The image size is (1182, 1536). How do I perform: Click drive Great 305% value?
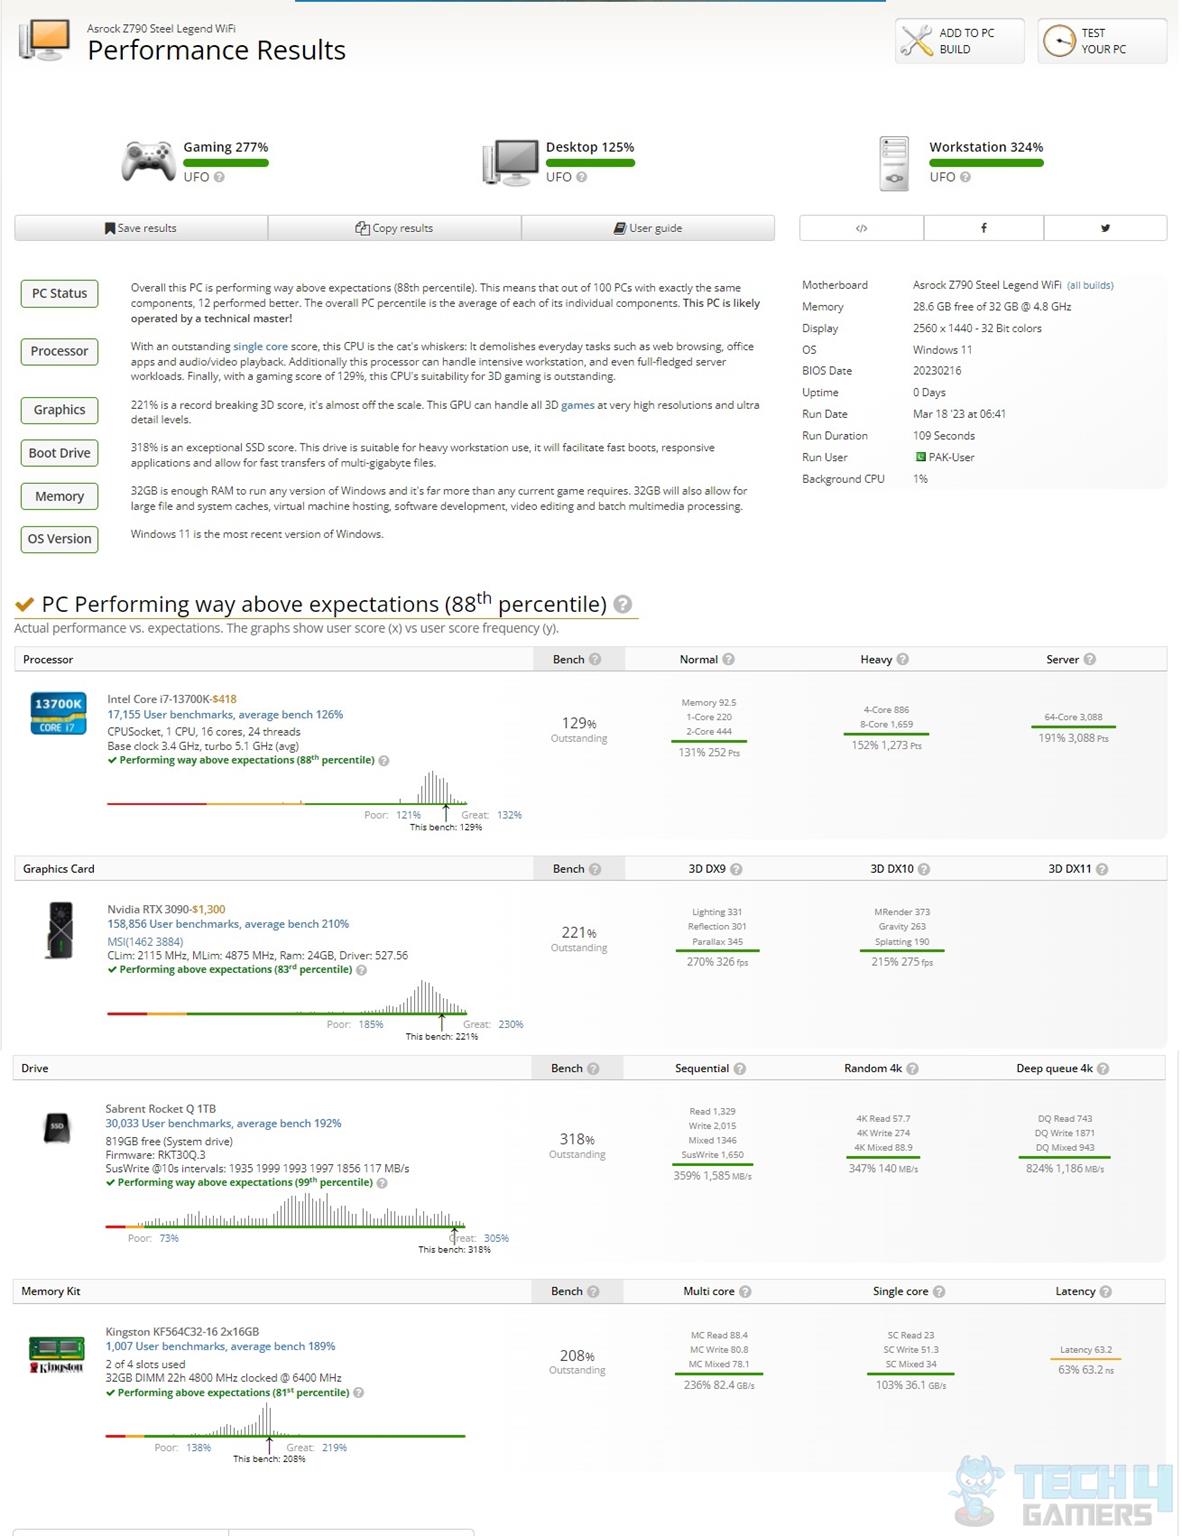496,1238
